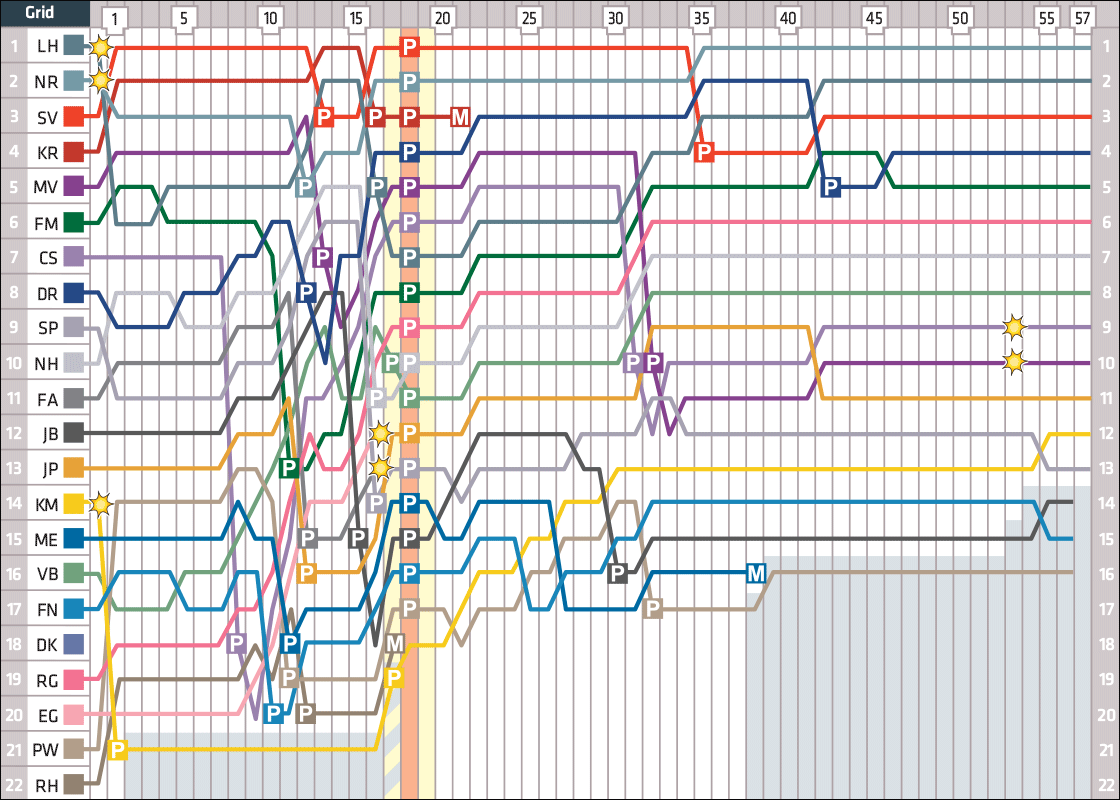1120x800 pixels.
Task: Click the Grid column header
Action: (42, 15)
